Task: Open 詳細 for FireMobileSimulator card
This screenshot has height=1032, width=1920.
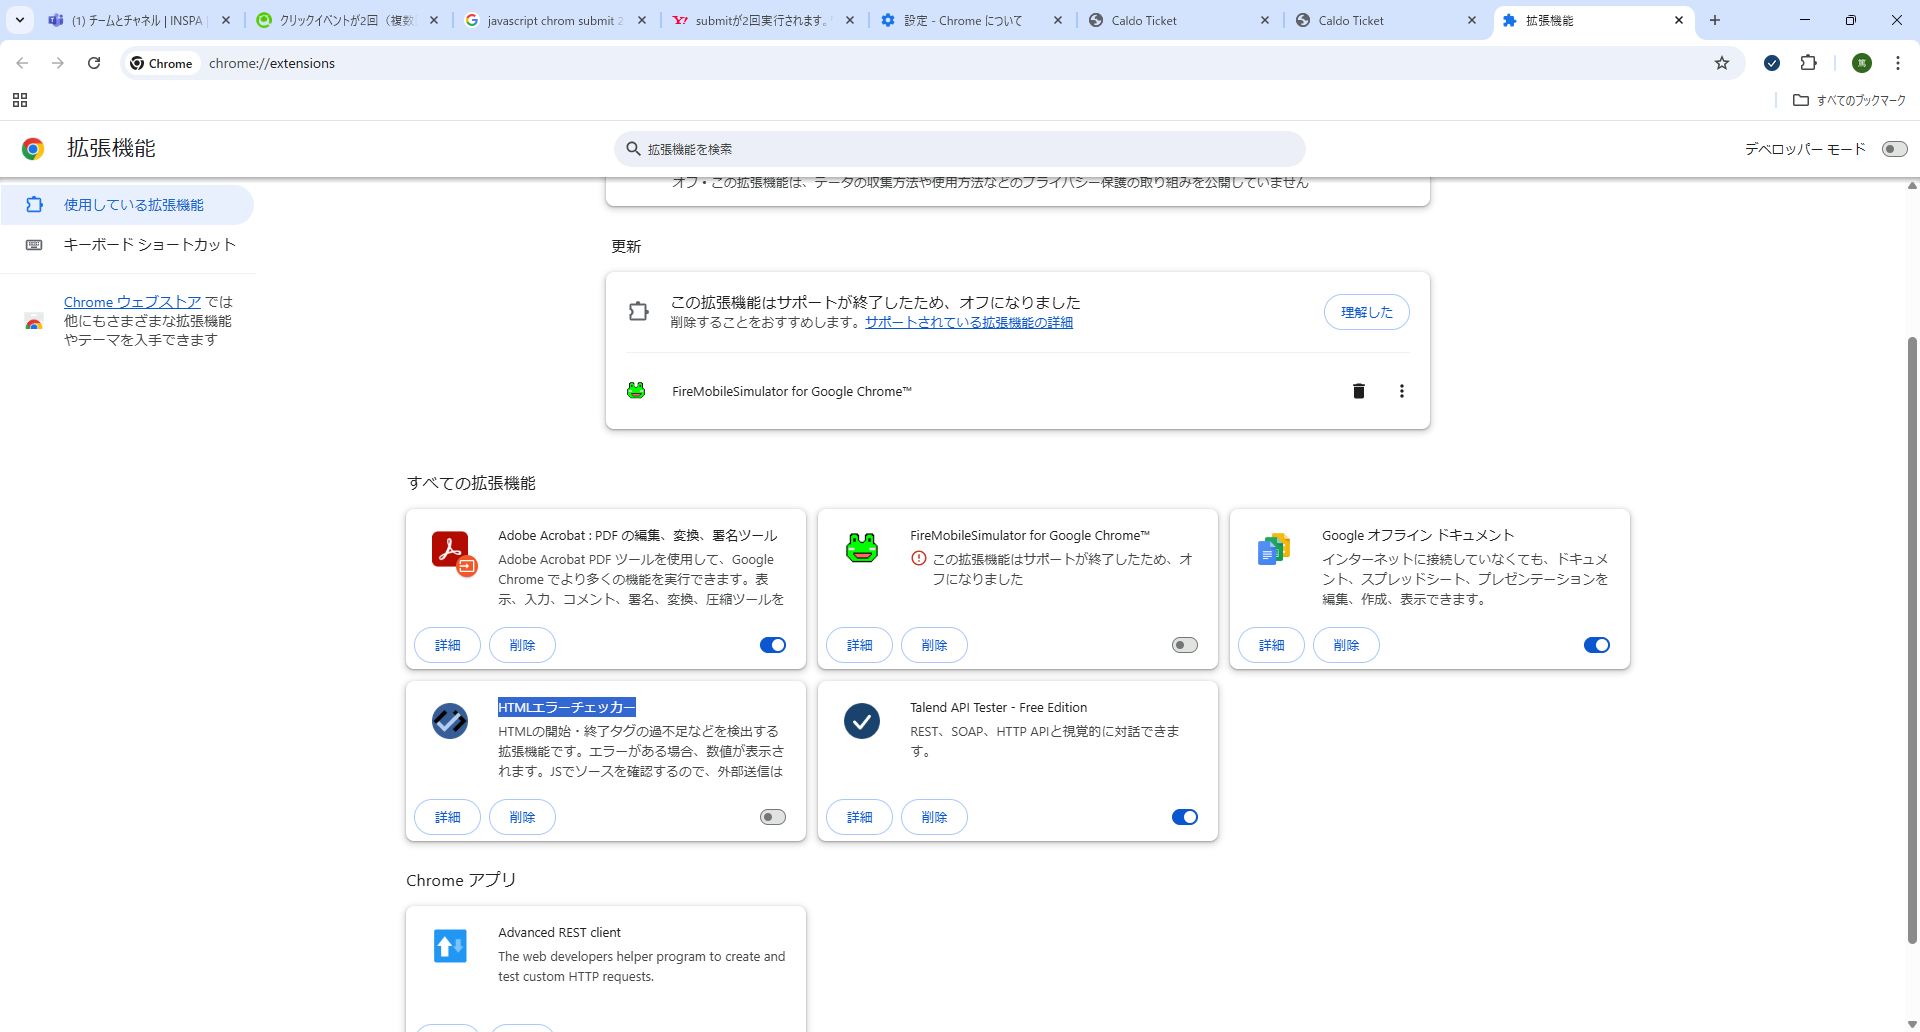Action: click(859, 645)
